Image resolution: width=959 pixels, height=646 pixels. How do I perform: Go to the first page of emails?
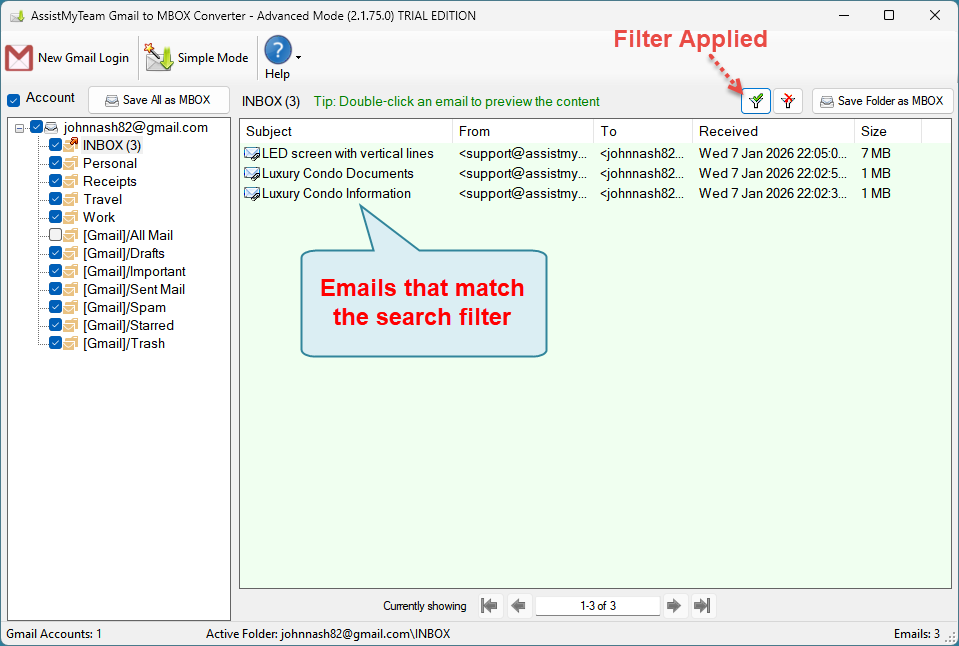point(489,606)
